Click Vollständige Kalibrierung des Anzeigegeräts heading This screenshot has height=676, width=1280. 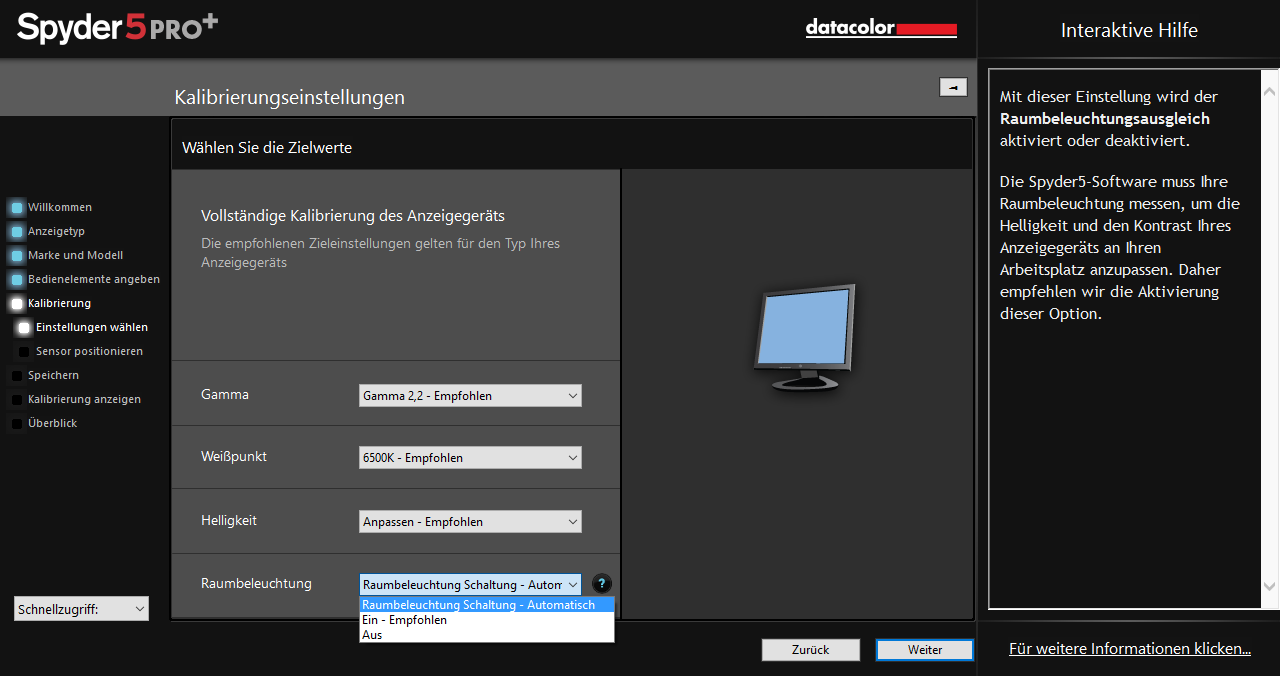click(x=353, y=216)
